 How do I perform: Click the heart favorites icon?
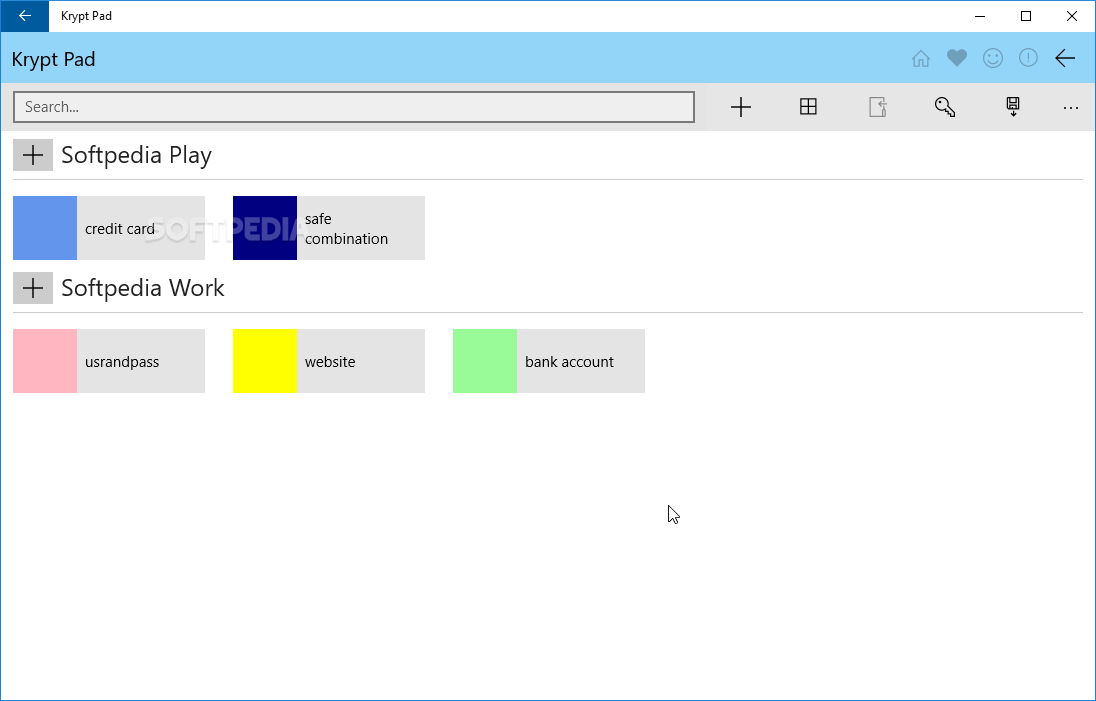pos(957,58)
